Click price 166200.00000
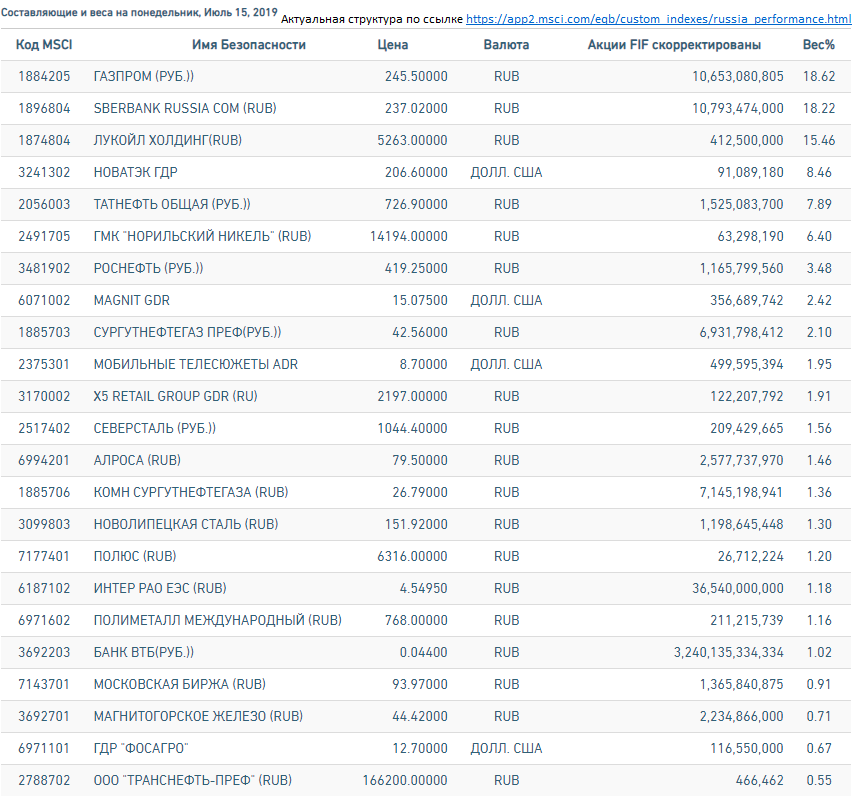 click(x=404, y=780)
